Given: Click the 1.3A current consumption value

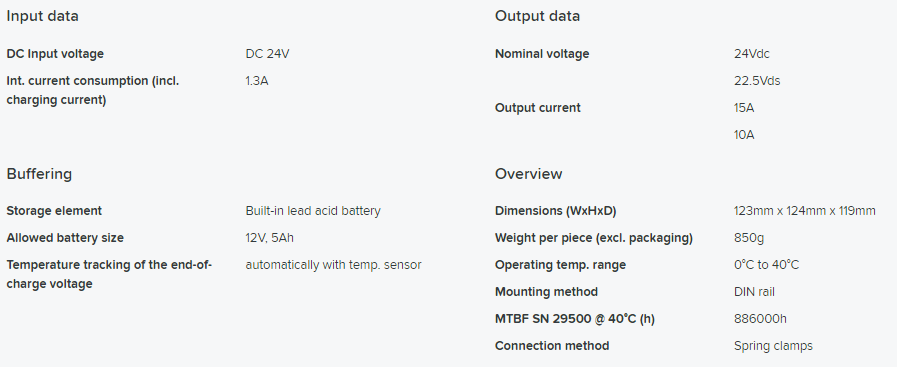Looking at the screenshot, I should point(256,81).
